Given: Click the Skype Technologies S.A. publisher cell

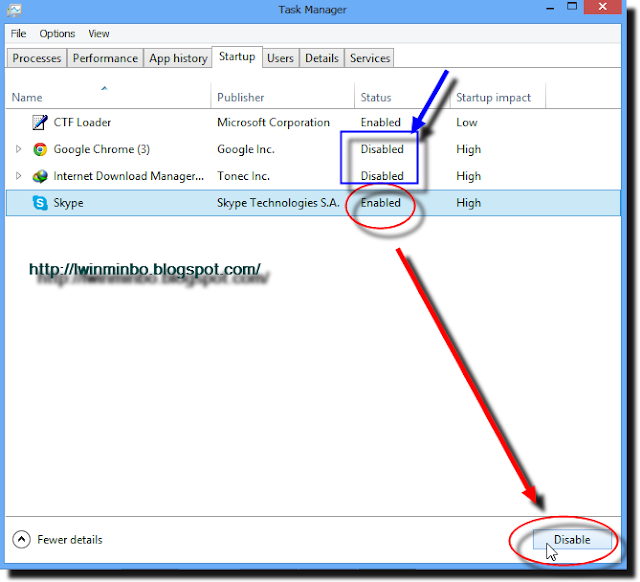Looking at the screenshot, I should coord(278,203).
